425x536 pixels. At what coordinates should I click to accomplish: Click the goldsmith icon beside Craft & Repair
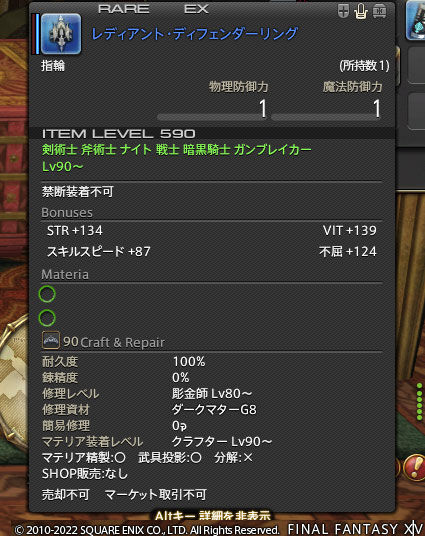coord(51,340)
